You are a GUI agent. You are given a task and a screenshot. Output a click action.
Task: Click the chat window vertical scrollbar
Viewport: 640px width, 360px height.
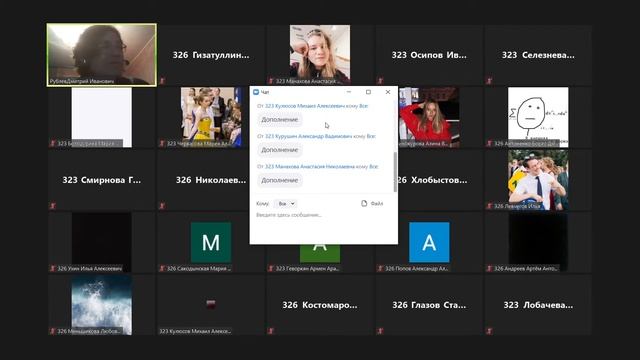tap(395, 171)
